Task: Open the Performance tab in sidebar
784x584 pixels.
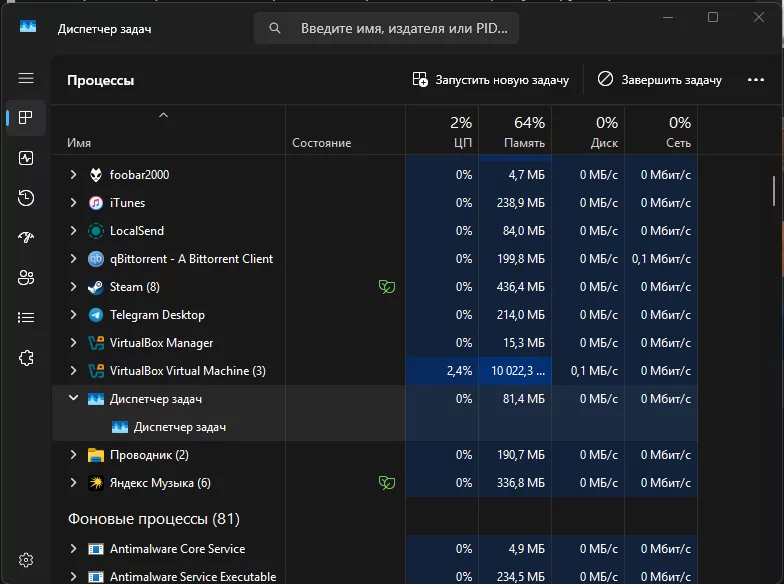Action: tap(26, 158)
